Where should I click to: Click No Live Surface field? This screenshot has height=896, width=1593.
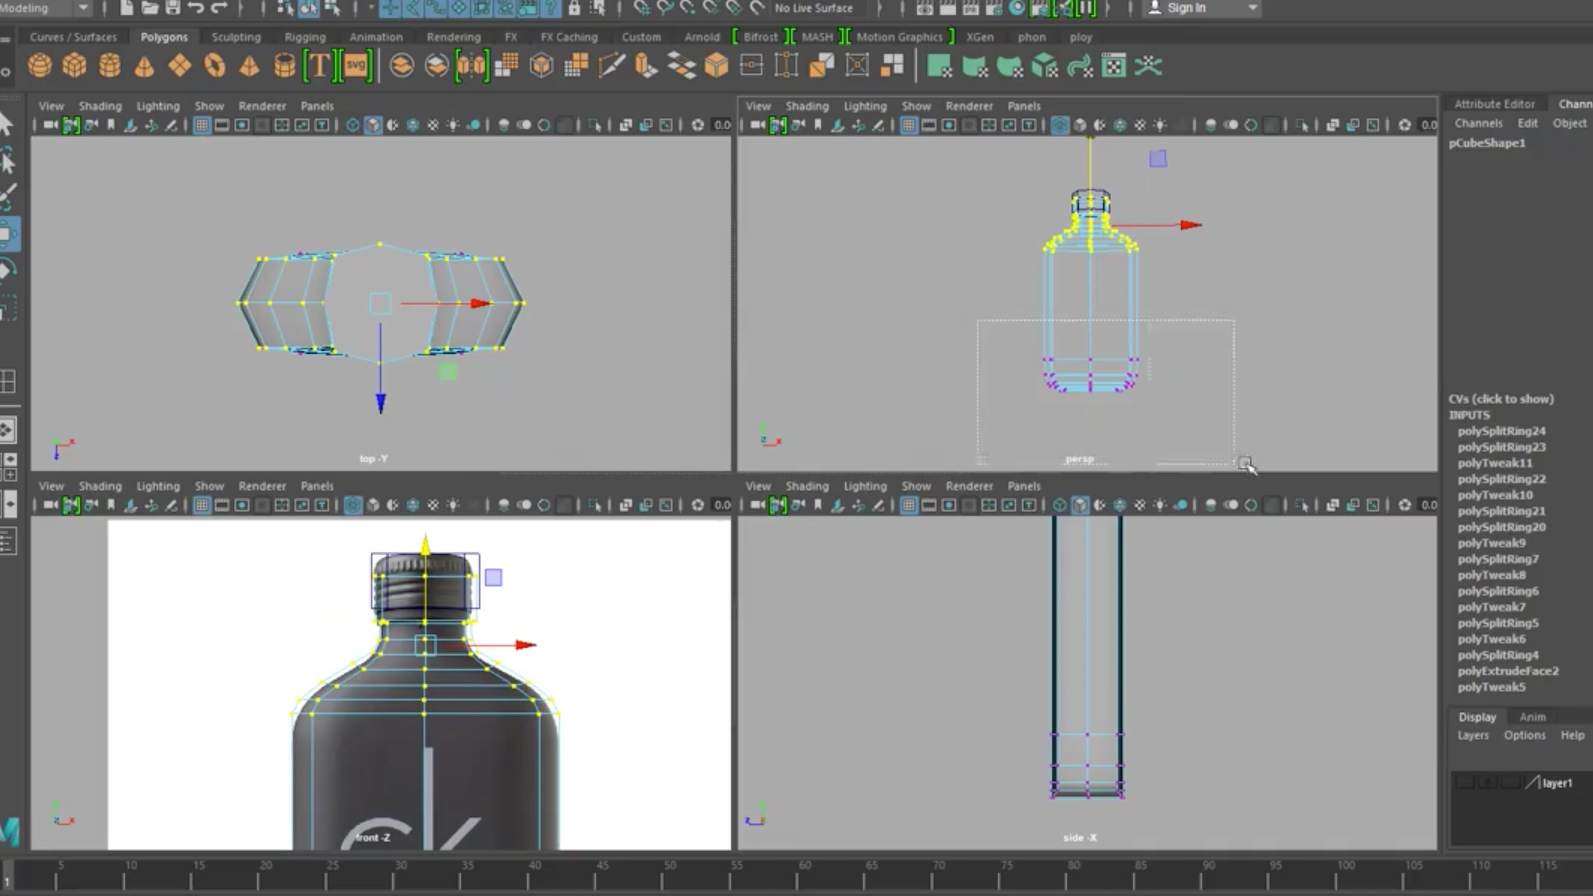813,8
